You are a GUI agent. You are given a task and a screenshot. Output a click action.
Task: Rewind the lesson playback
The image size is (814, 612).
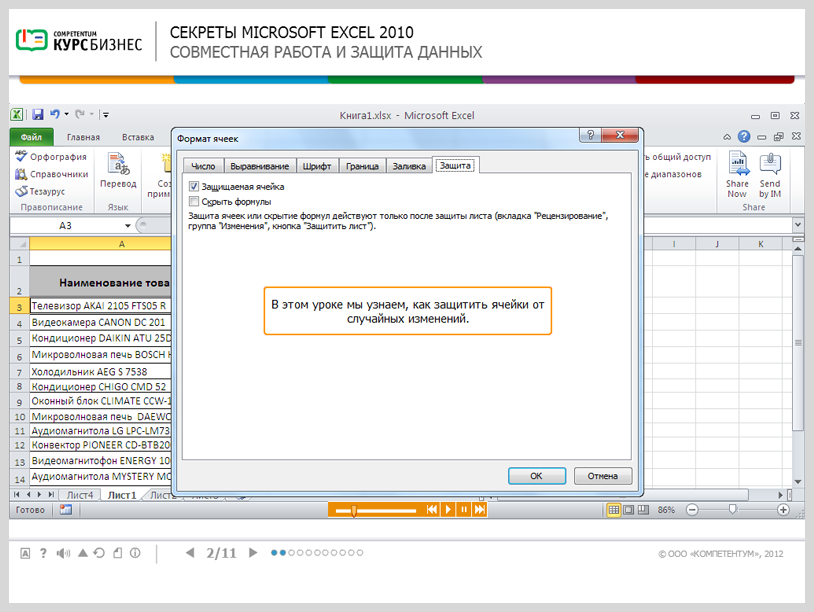(431, 510)
